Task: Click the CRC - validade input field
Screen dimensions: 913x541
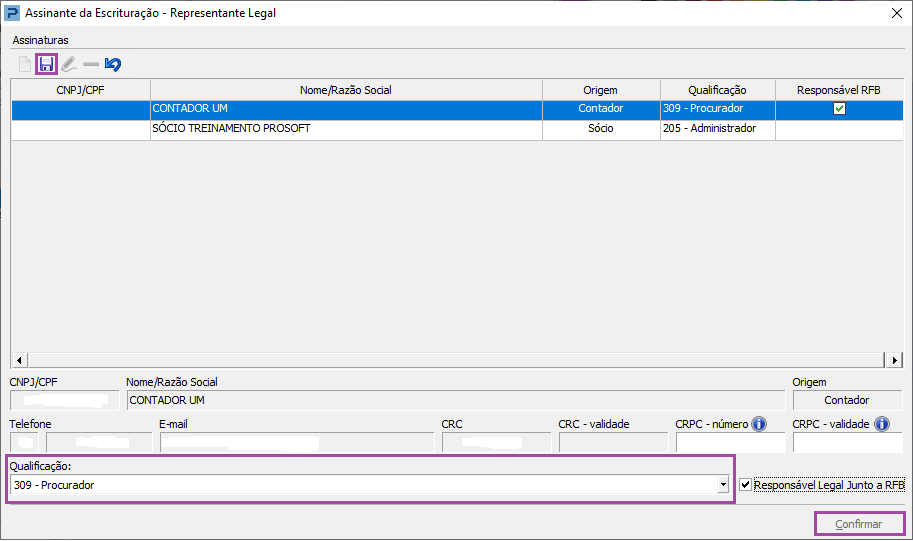Action: pyautogui.click(x=613, y=442)
